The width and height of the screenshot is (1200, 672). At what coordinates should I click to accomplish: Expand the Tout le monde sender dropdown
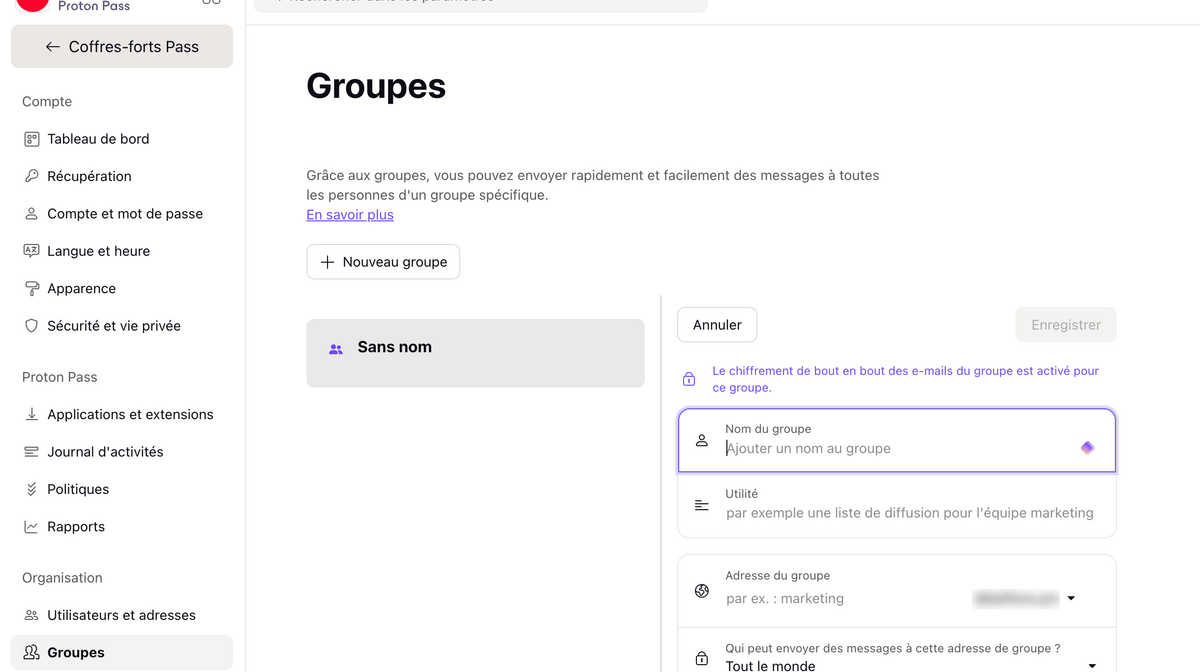(1092, 665)
